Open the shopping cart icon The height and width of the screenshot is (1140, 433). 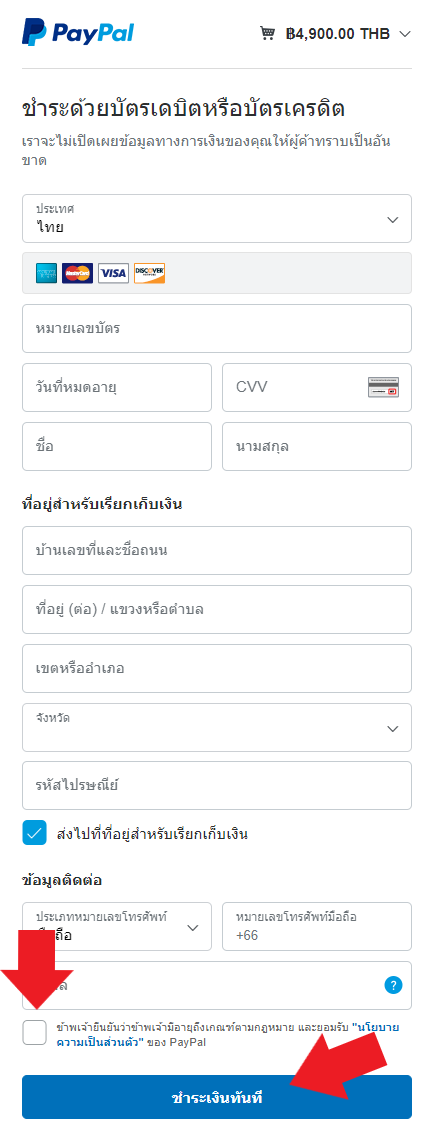pos(268,33)
